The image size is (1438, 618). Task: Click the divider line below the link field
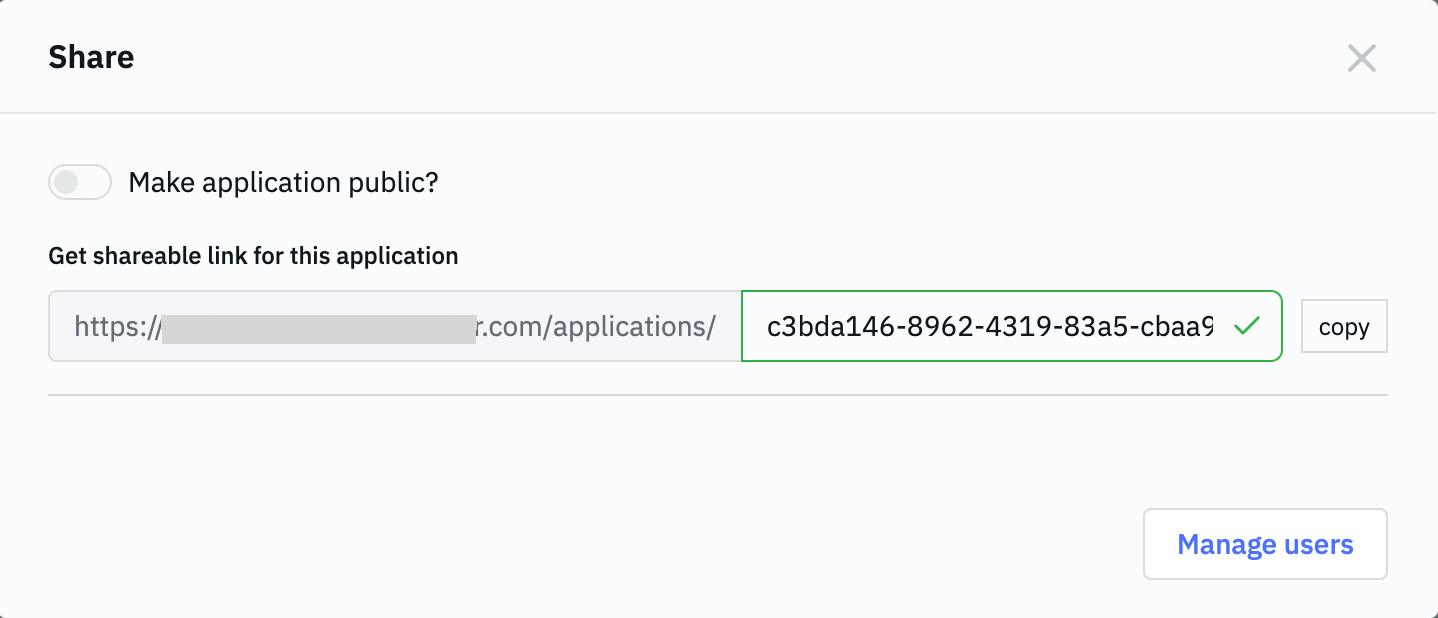pyautogui.click(x=717, y=395)
